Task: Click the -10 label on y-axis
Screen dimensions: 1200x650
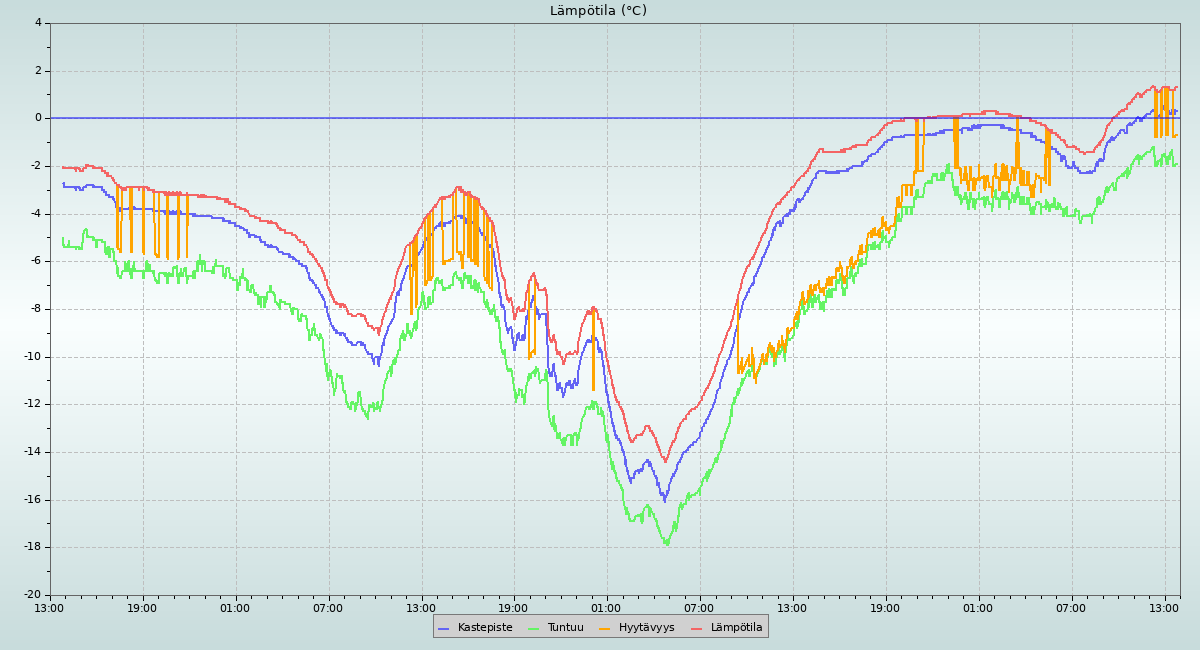Action: tap(33, 357)
